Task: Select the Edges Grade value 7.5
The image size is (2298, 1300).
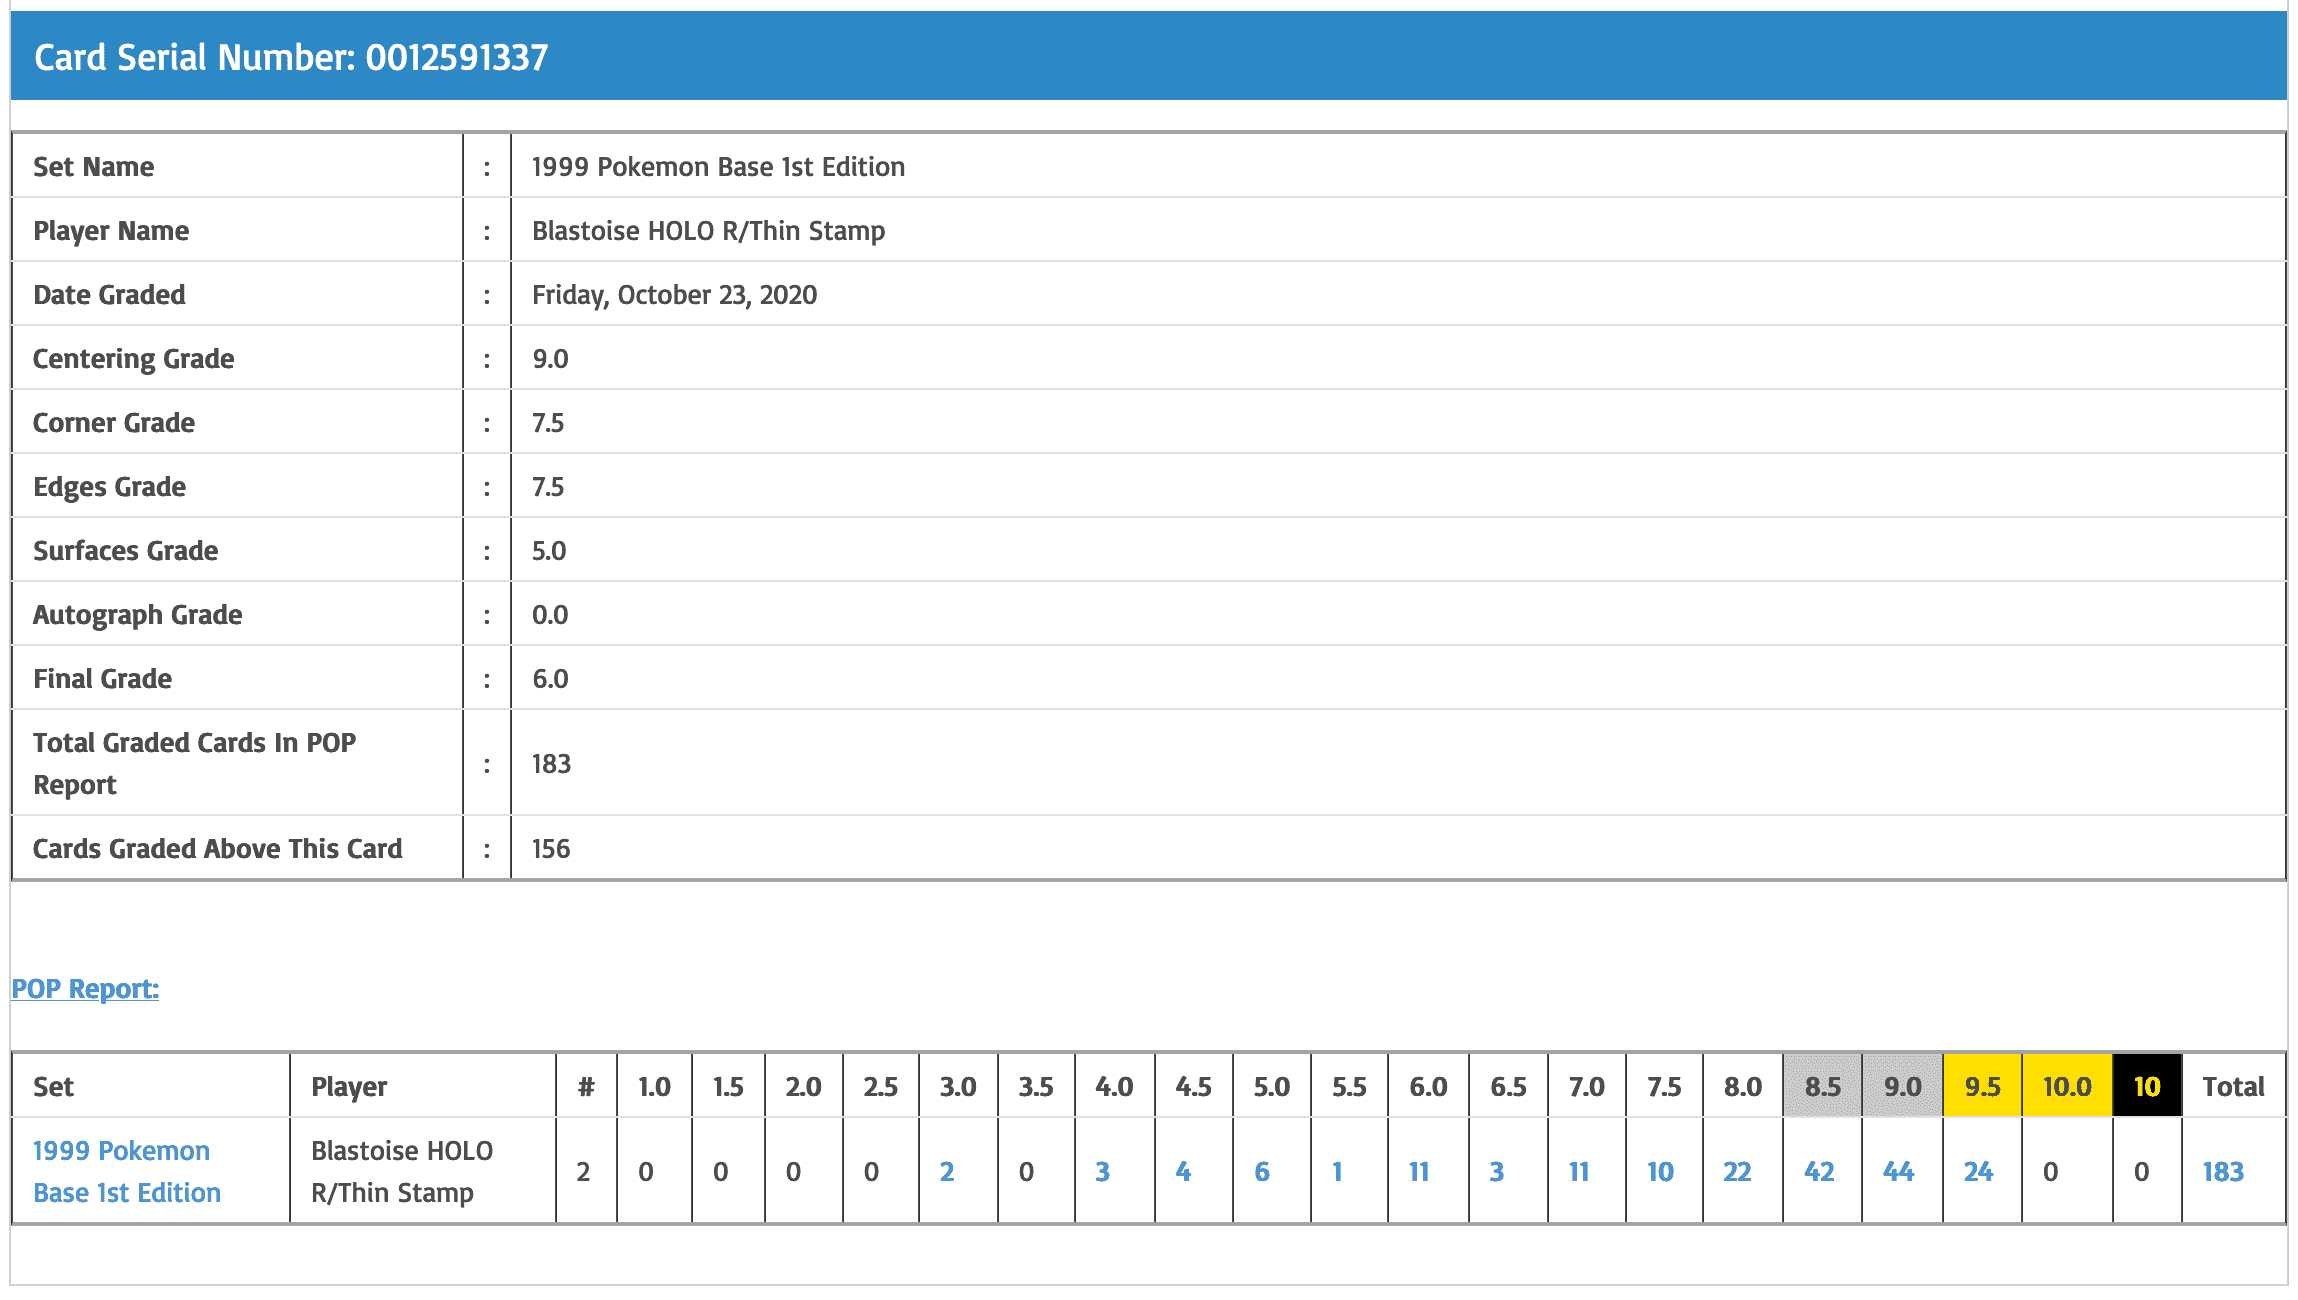Action: (548, 486)
